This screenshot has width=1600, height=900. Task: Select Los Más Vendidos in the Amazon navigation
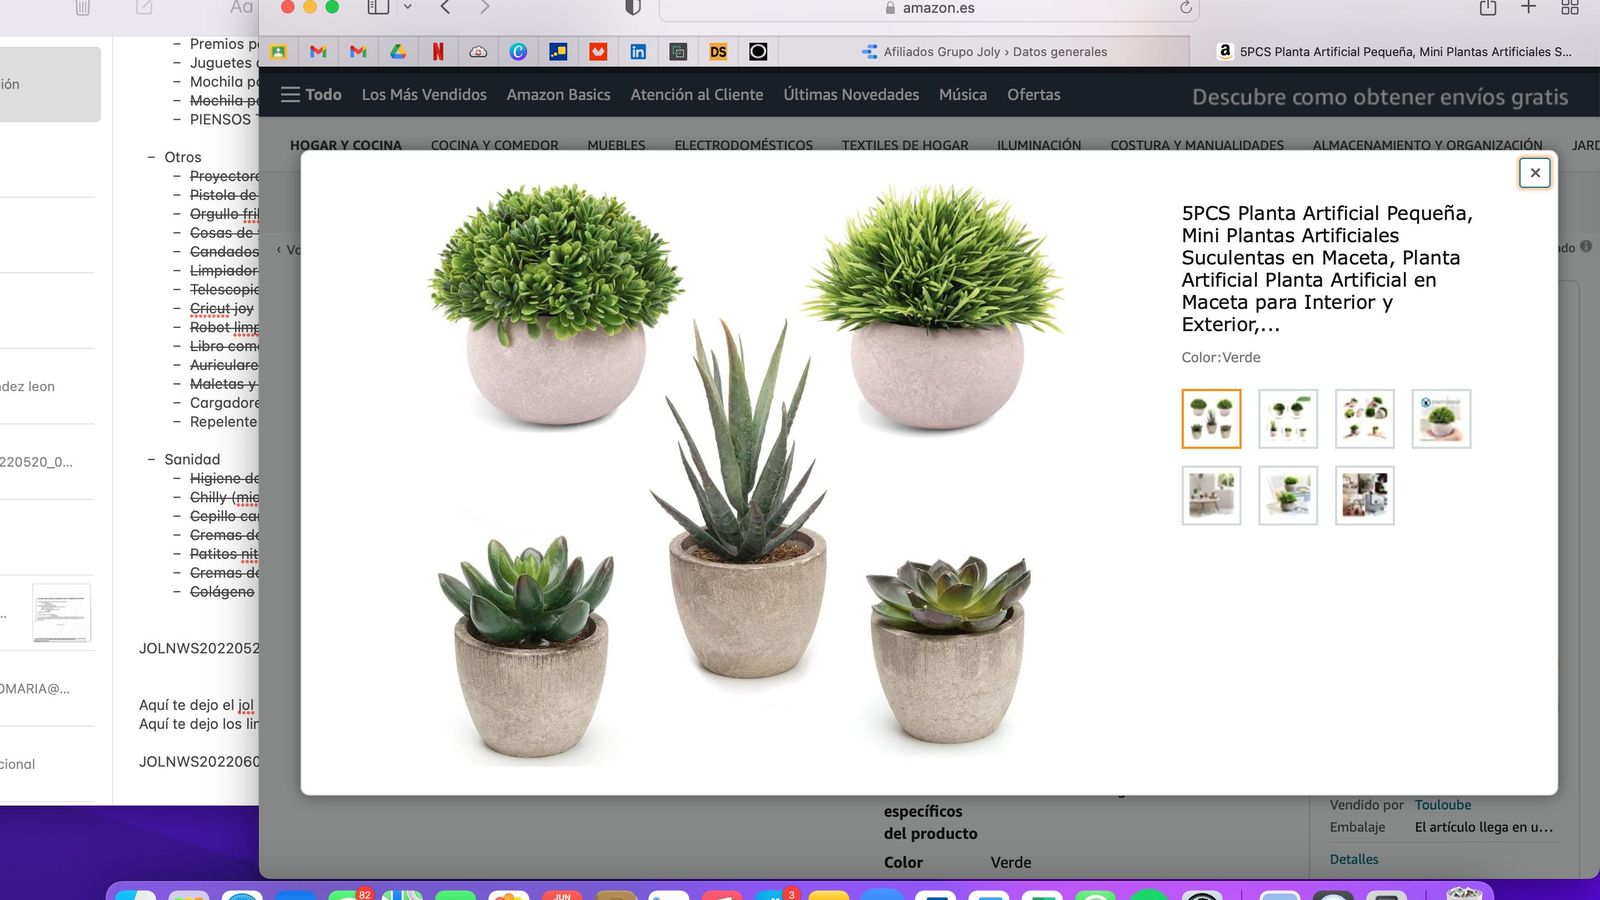pos(423,94)
